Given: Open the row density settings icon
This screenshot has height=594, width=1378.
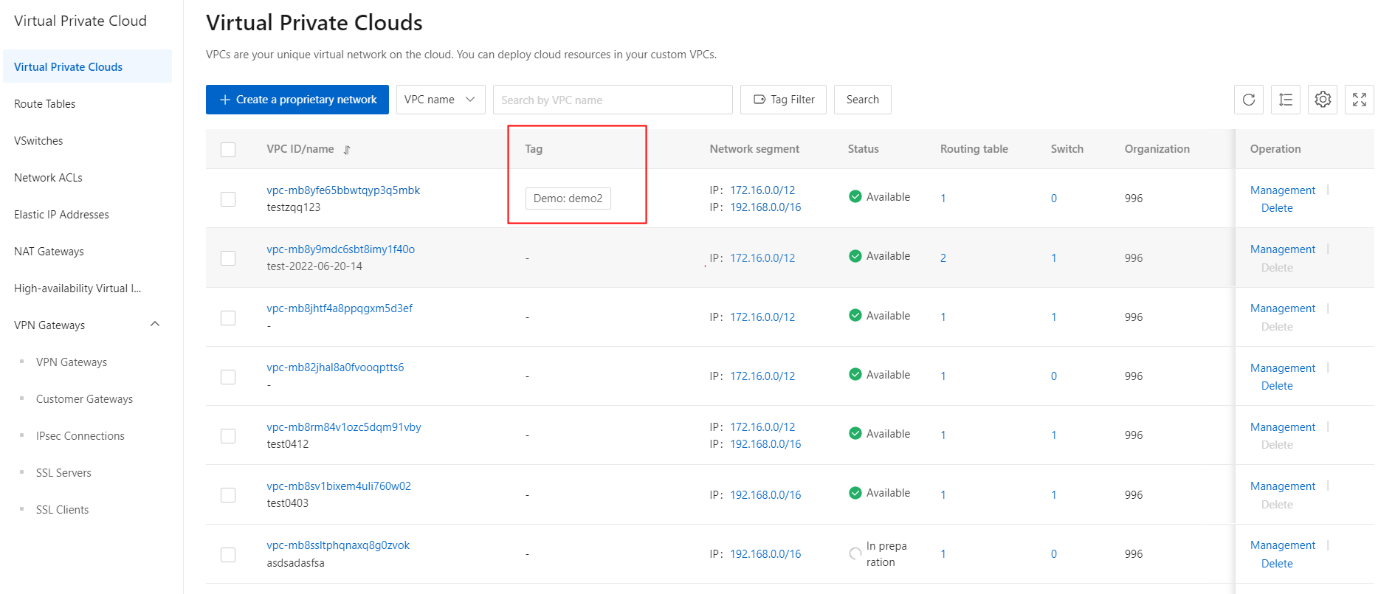Looking at the screenshot, I should 1286,99.
